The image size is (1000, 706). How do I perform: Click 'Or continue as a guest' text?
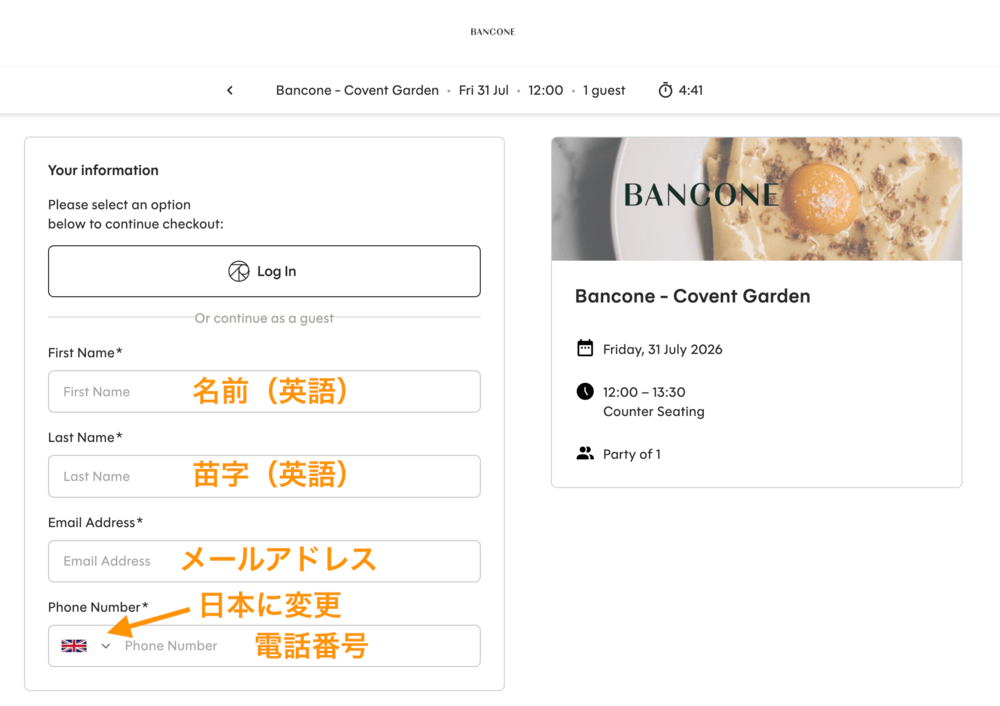click(264, 318)
